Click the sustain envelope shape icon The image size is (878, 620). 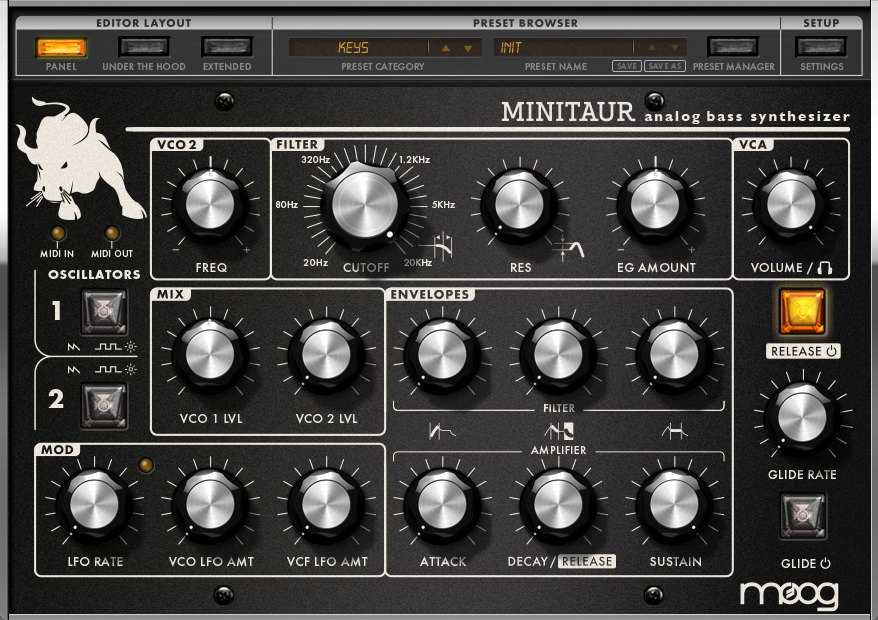(675, 431)
